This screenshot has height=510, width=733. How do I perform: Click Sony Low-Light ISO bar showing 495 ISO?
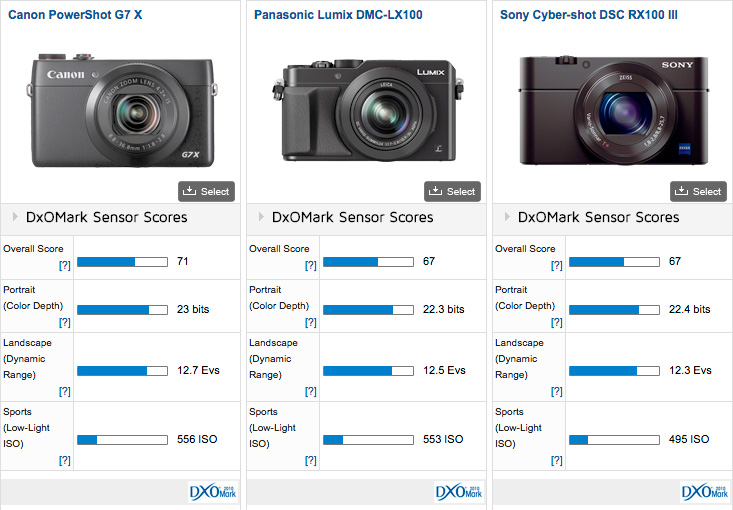[x=614, y=439]
